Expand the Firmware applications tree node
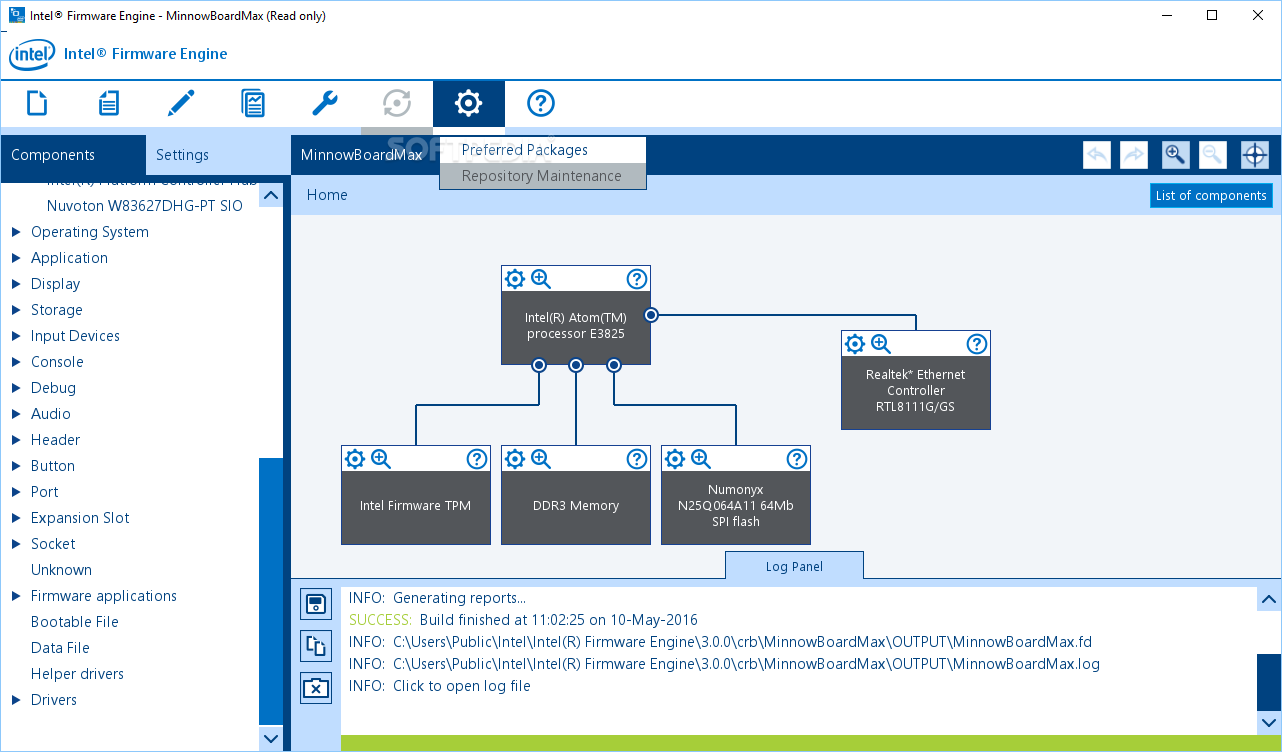Viewport: 1282px width, 752px height. pos(16,596)
